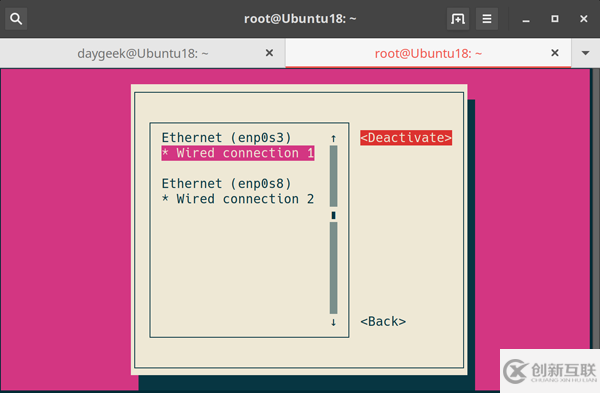Switch to the daygeek@Ubuntu18 tab
Image resolution: width=600 pixels, height=393 pixels.
[143, 53]
